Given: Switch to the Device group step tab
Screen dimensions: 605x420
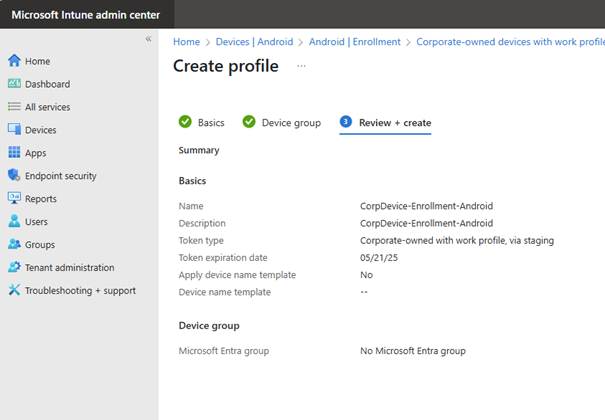Looking at the screenshot, I should [x=282, y=122].
